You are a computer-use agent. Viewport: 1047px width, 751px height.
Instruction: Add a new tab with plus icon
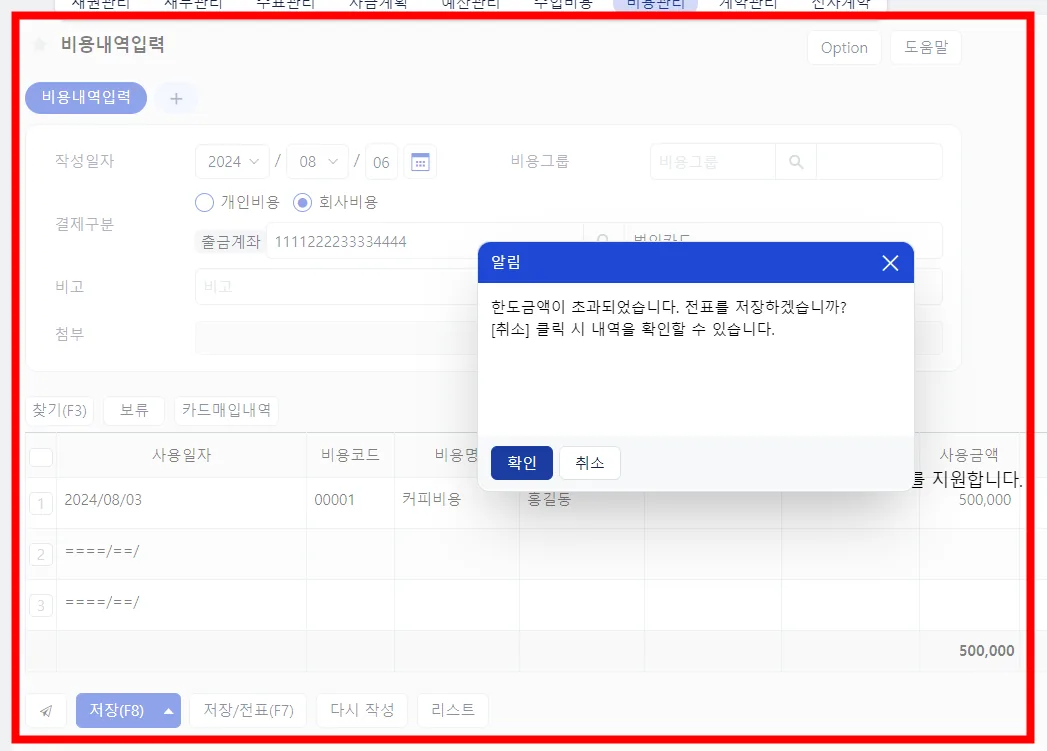176,99
